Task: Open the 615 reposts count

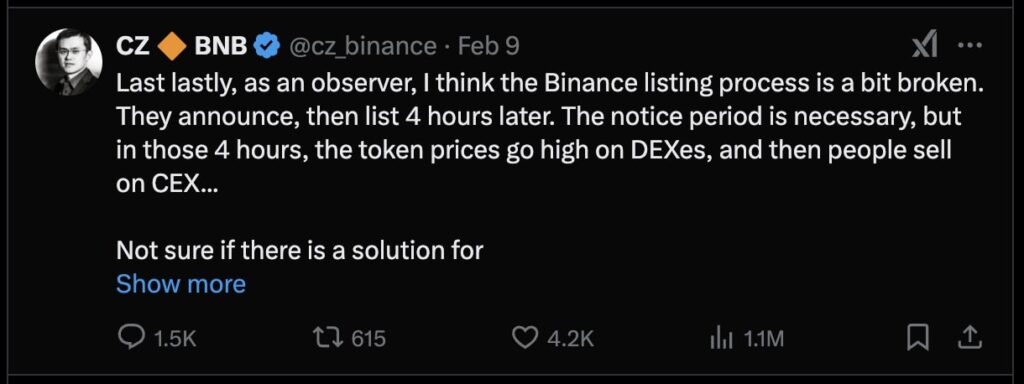Action: (x=368, y=339)
